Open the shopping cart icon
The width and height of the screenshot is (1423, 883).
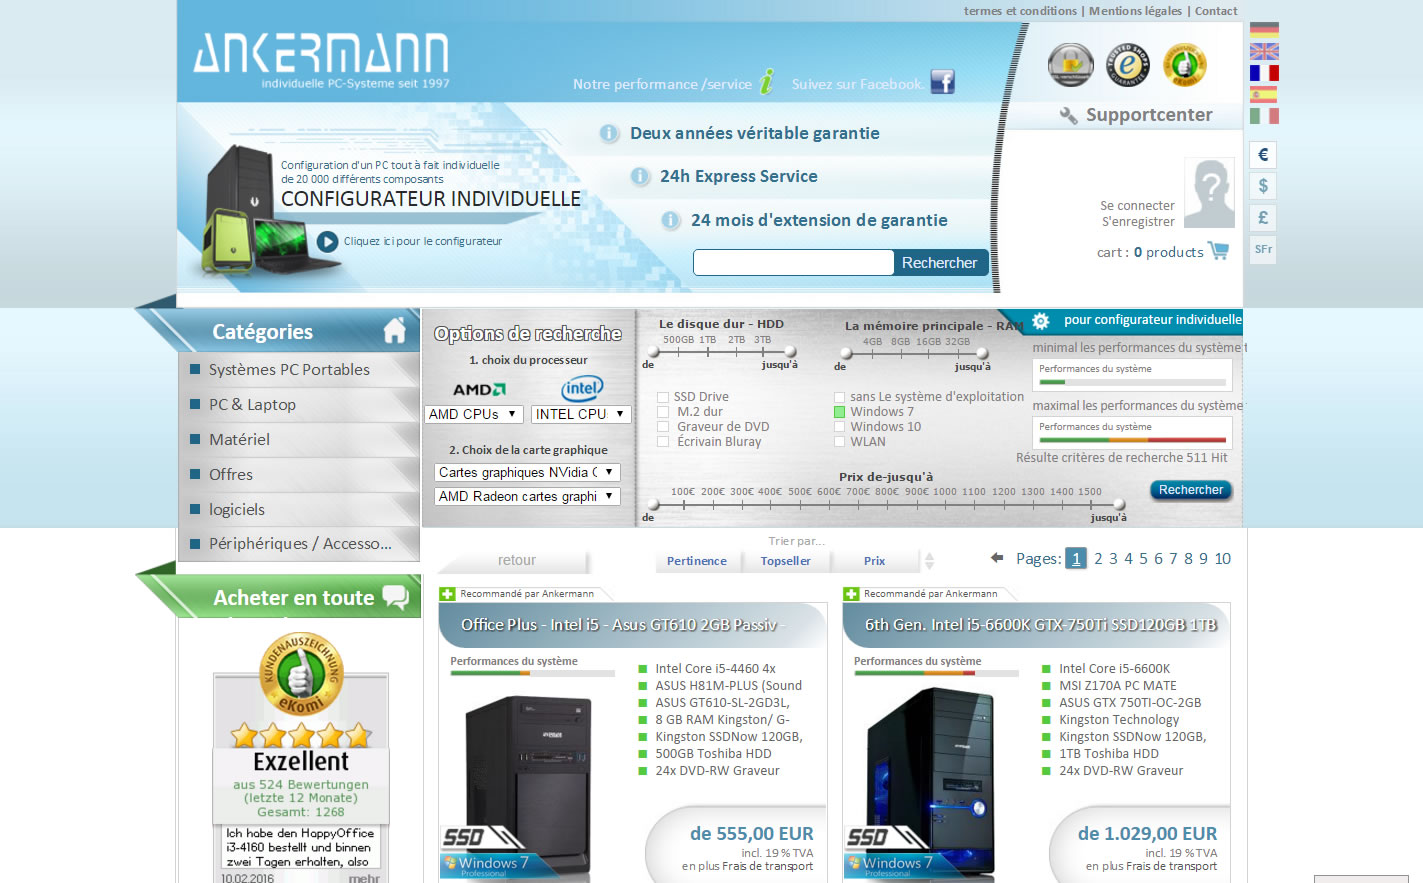tap(1218, 250)
